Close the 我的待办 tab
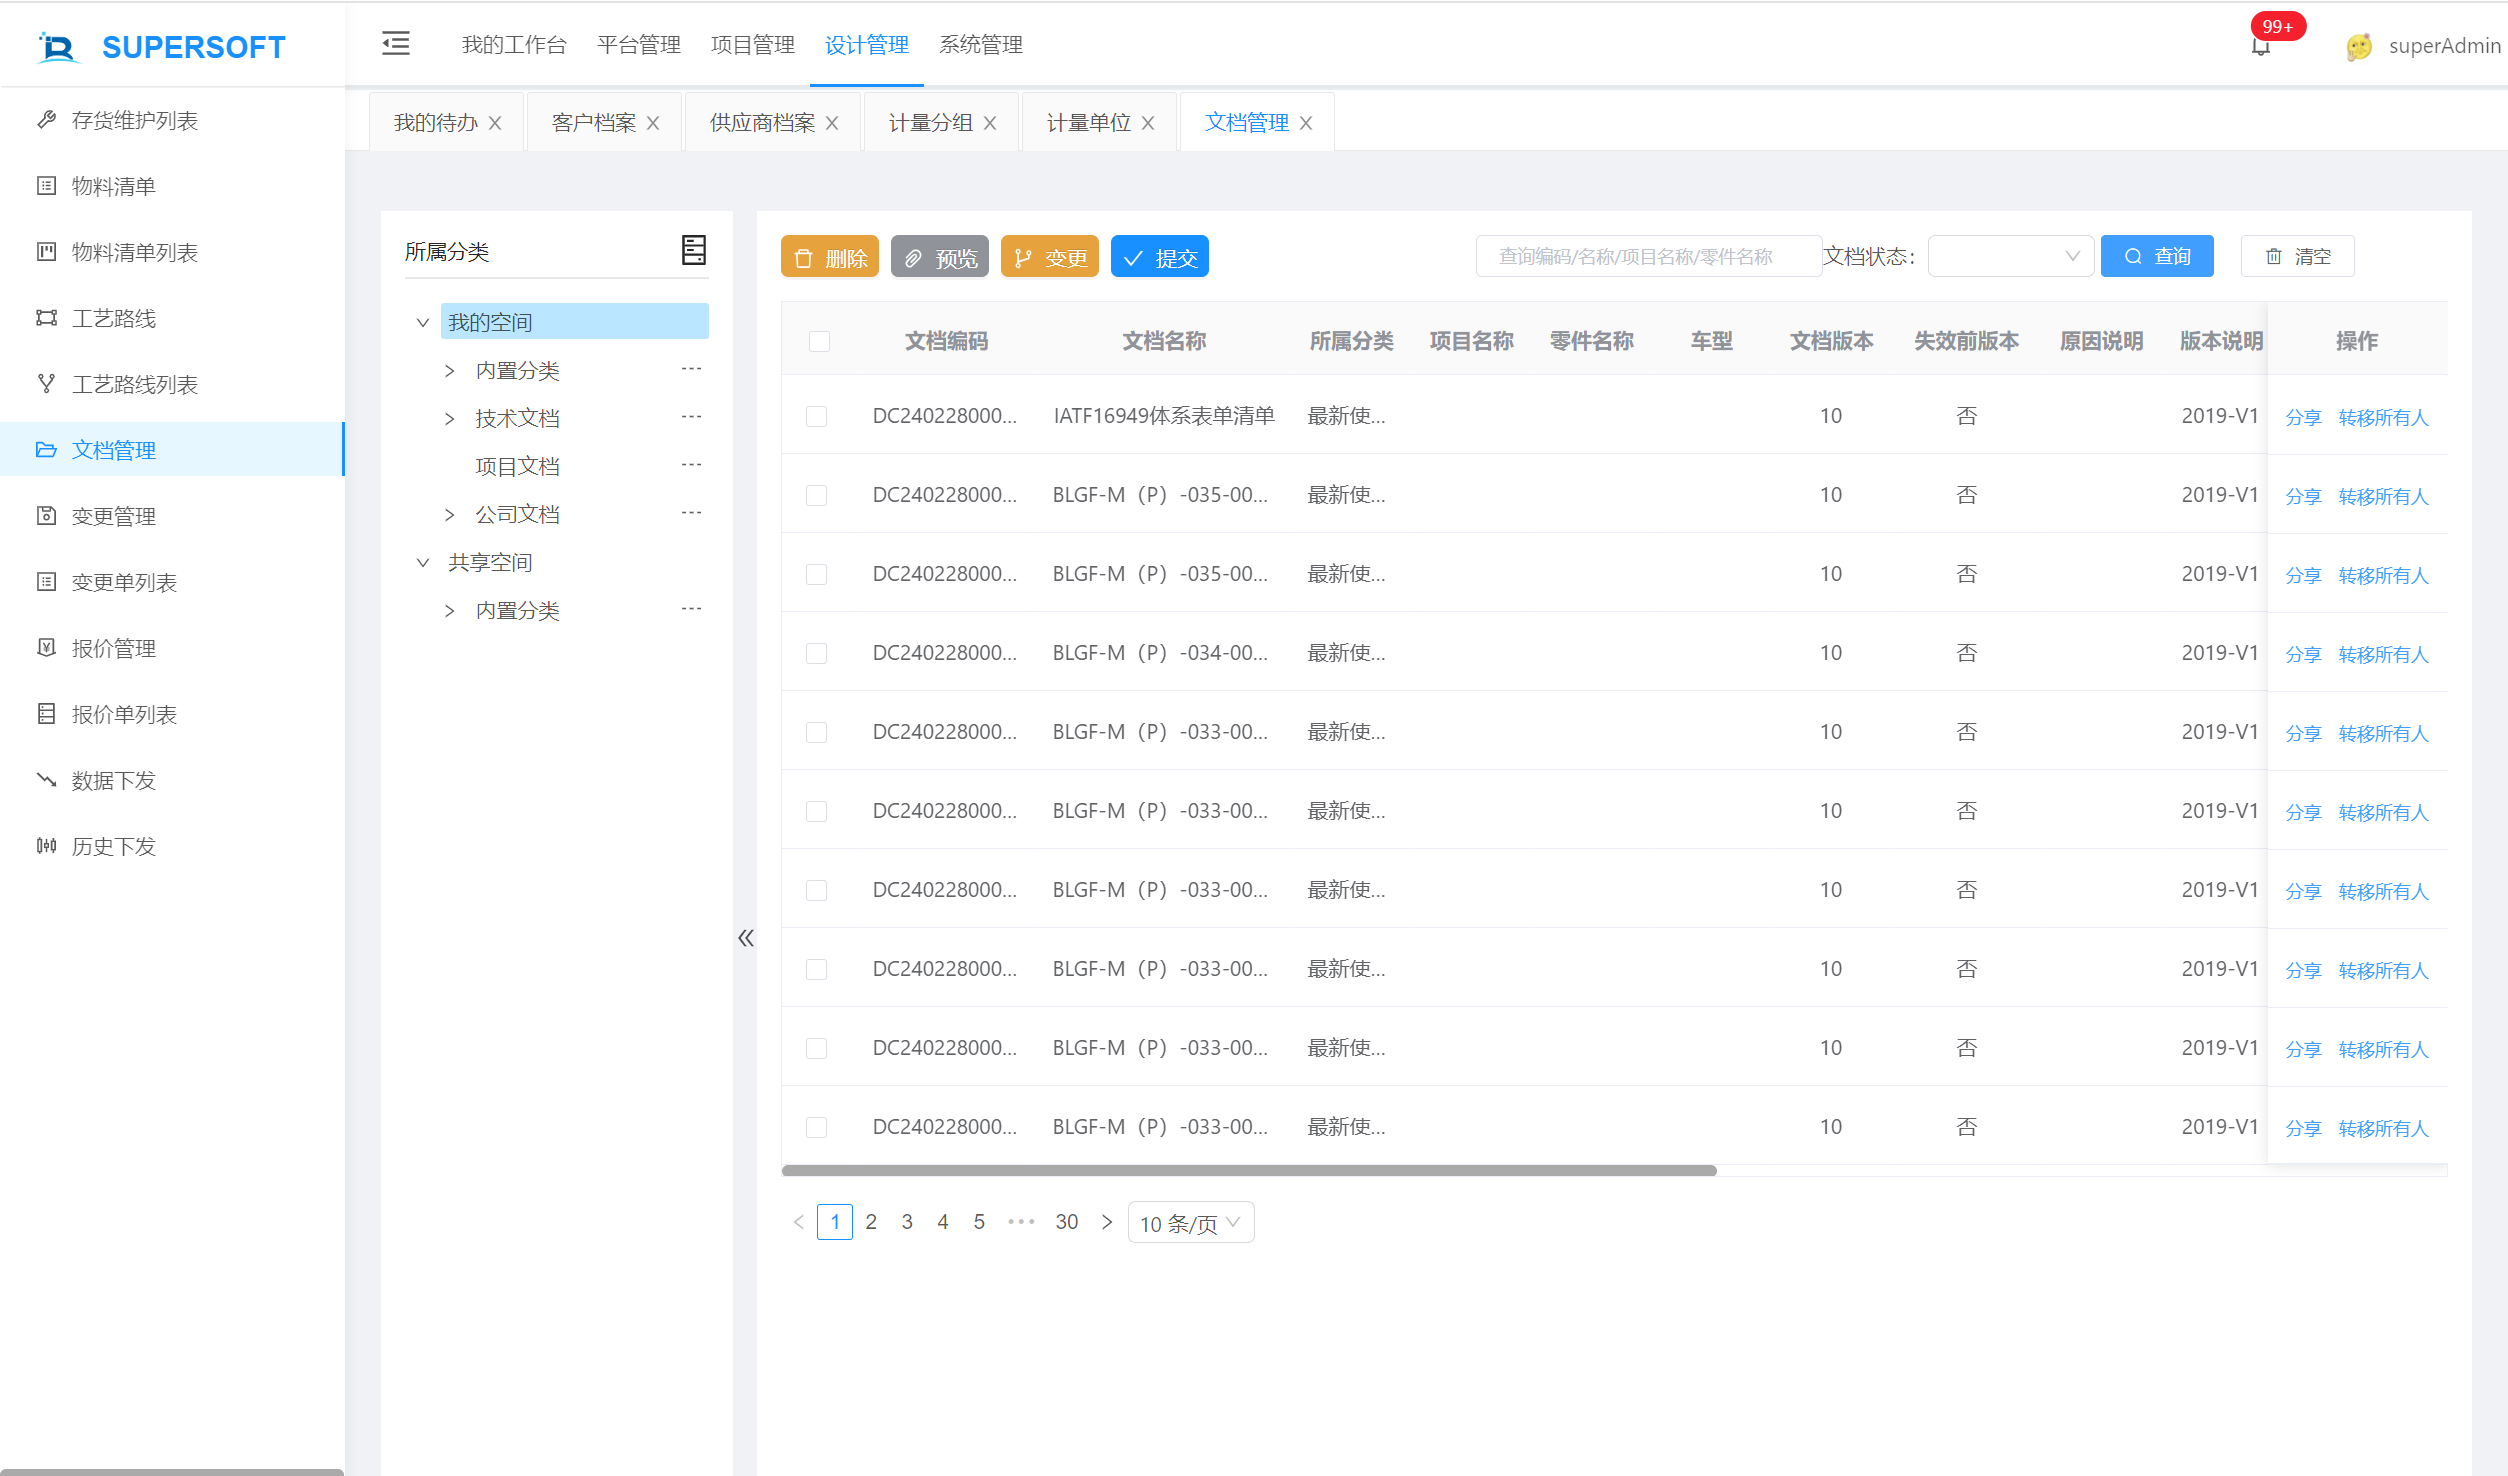This screenshot has width=2508, height=1476. [495, 123]
